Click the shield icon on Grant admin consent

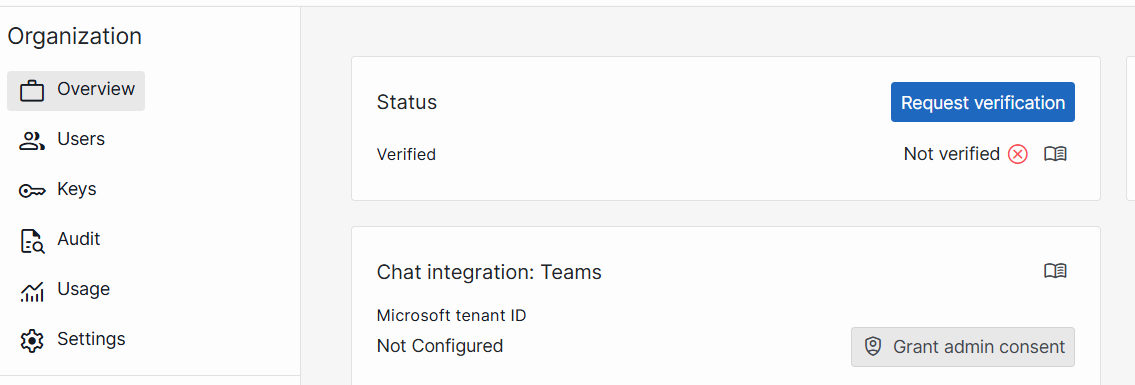click(874, 347)
